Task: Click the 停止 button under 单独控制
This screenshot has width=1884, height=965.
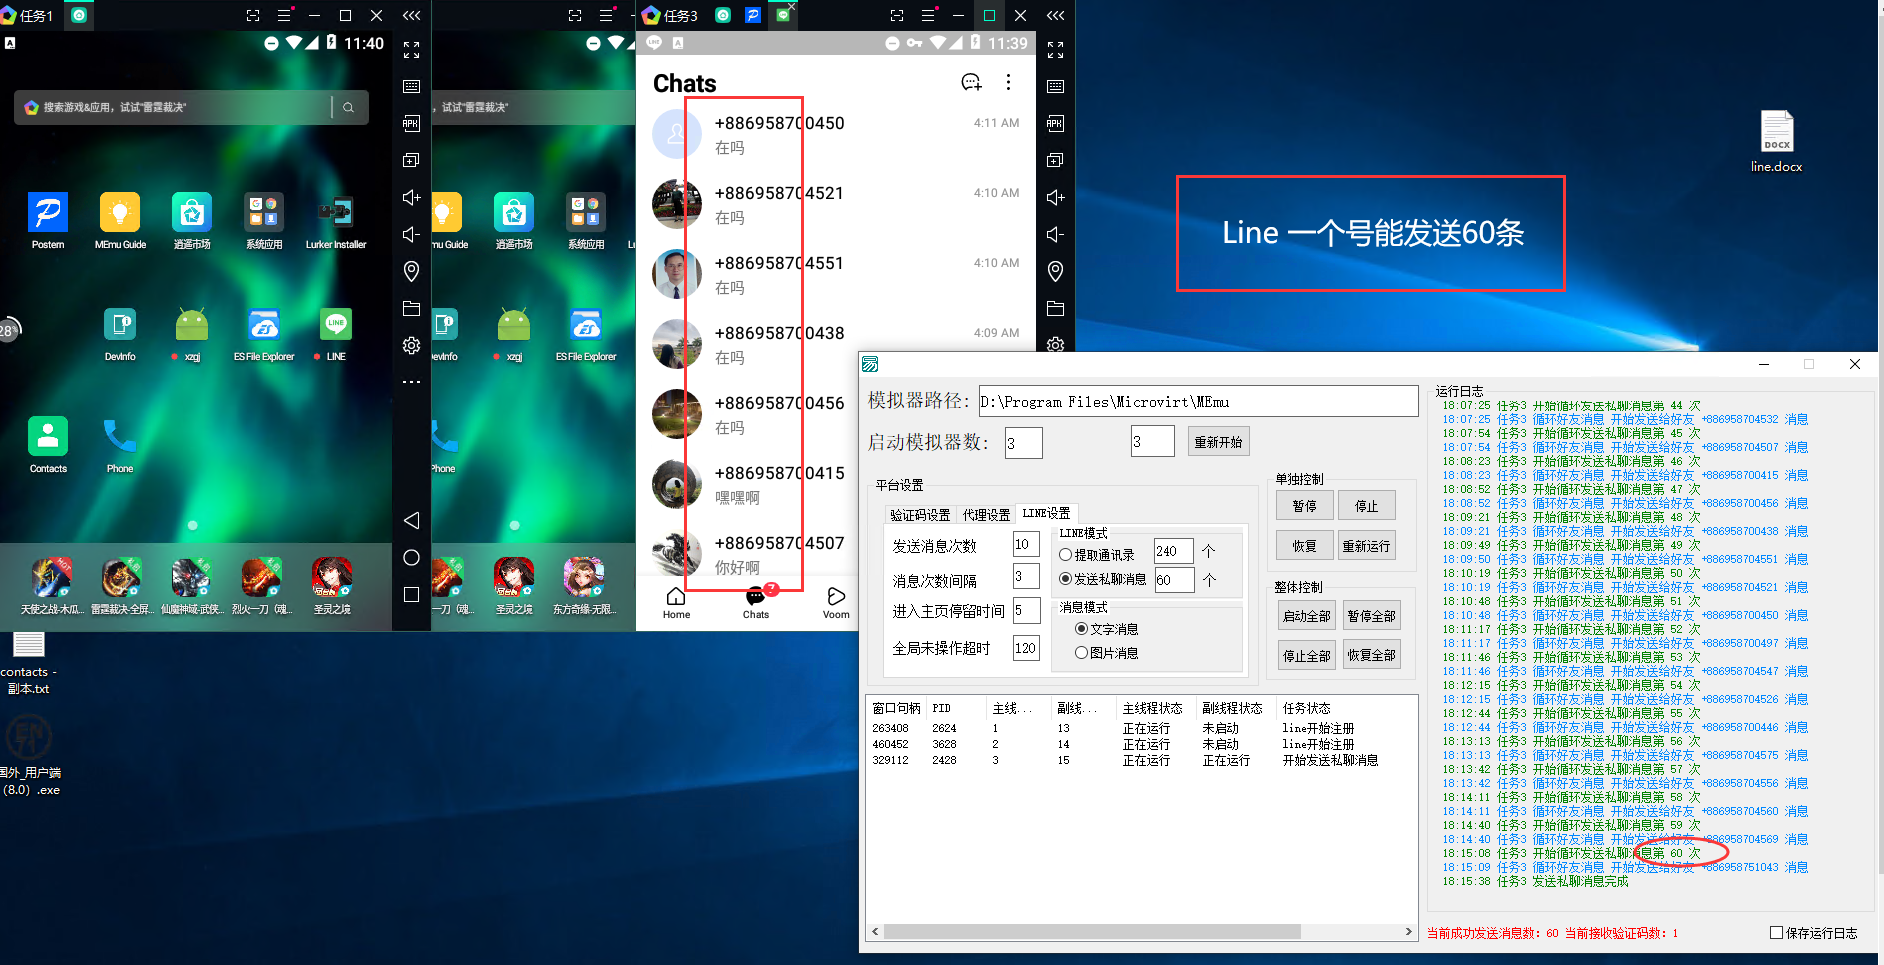Action: 1366,505
